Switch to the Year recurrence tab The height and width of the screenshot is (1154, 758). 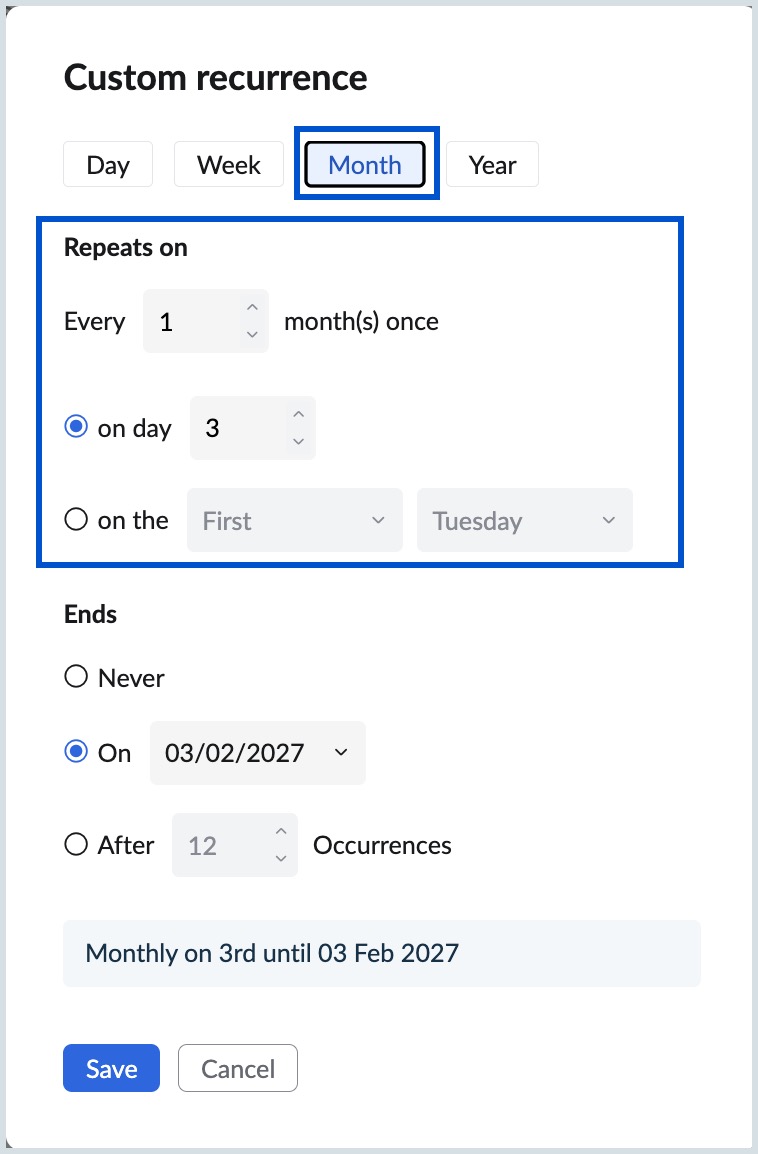click(492, 163)
